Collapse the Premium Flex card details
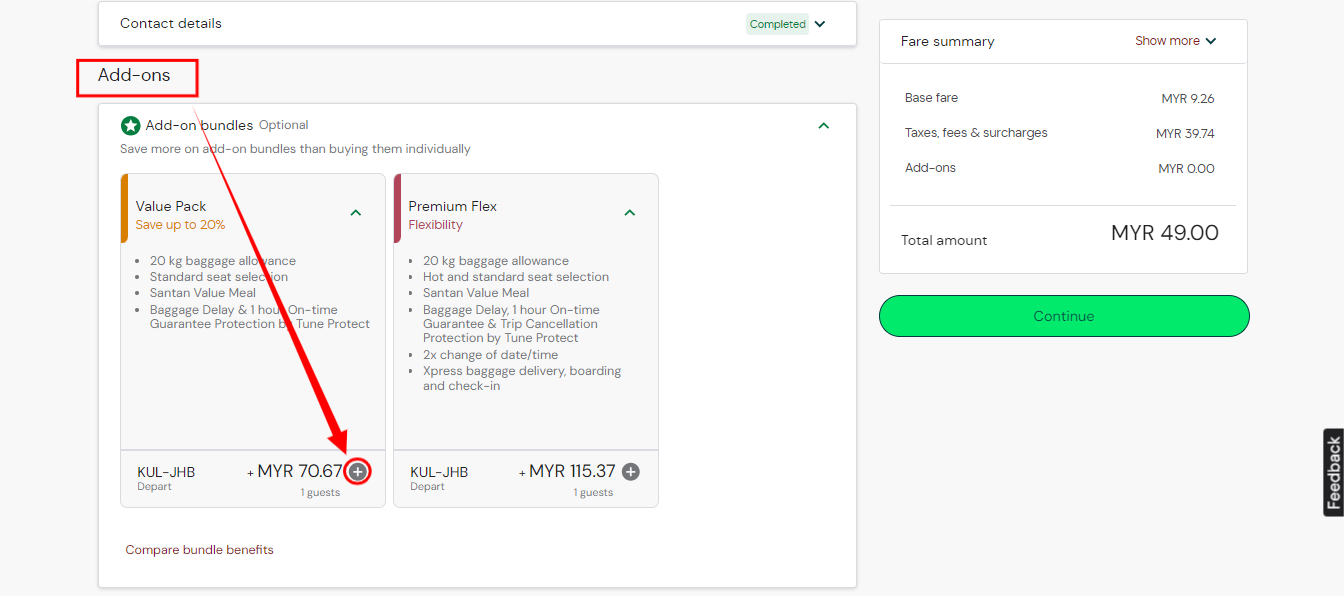 630,213
